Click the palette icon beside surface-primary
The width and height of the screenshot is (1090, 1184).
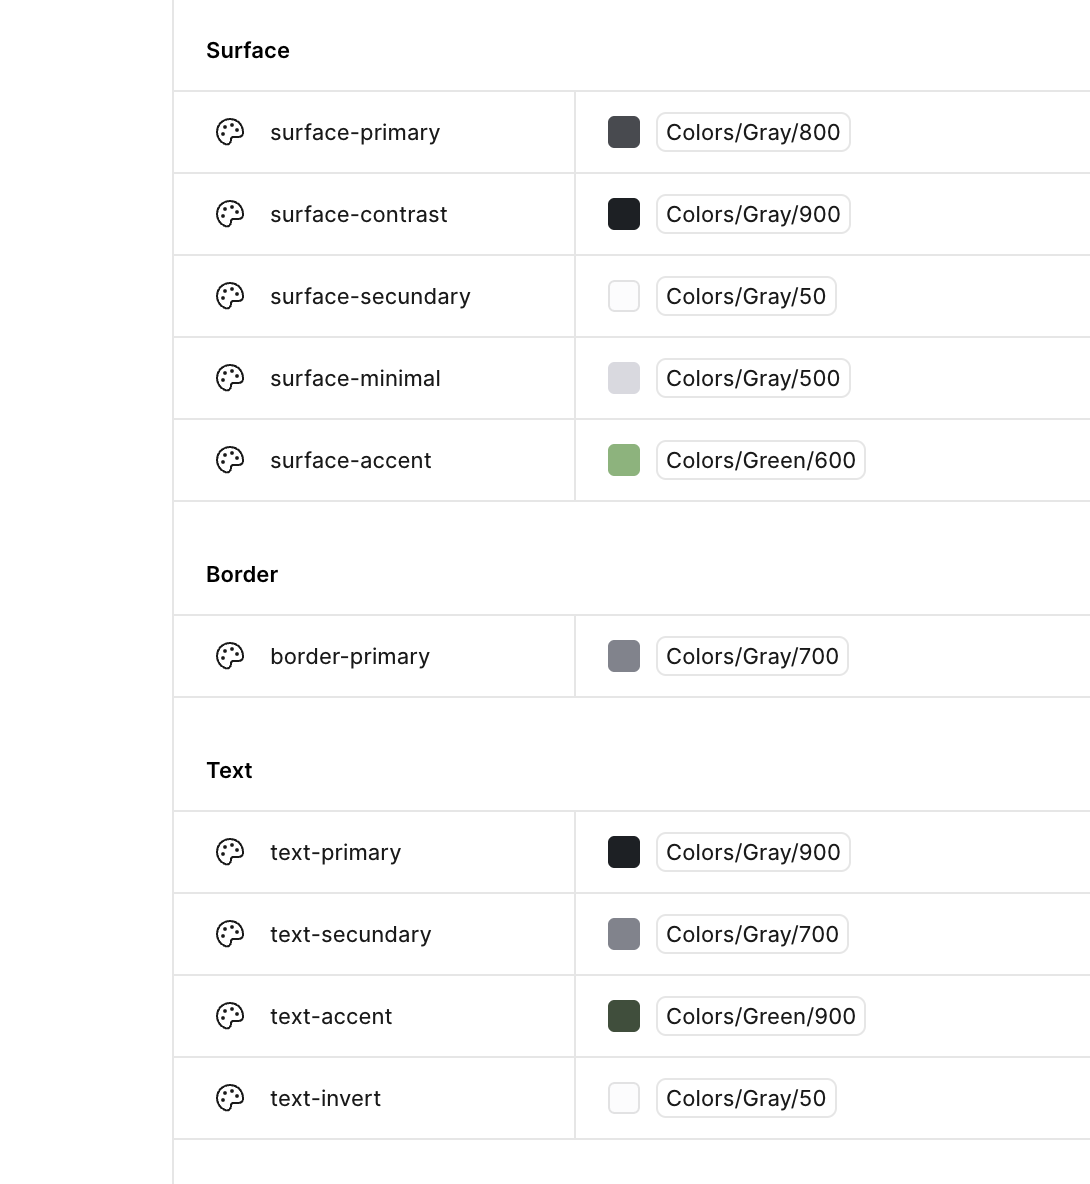tap(230, 132)
